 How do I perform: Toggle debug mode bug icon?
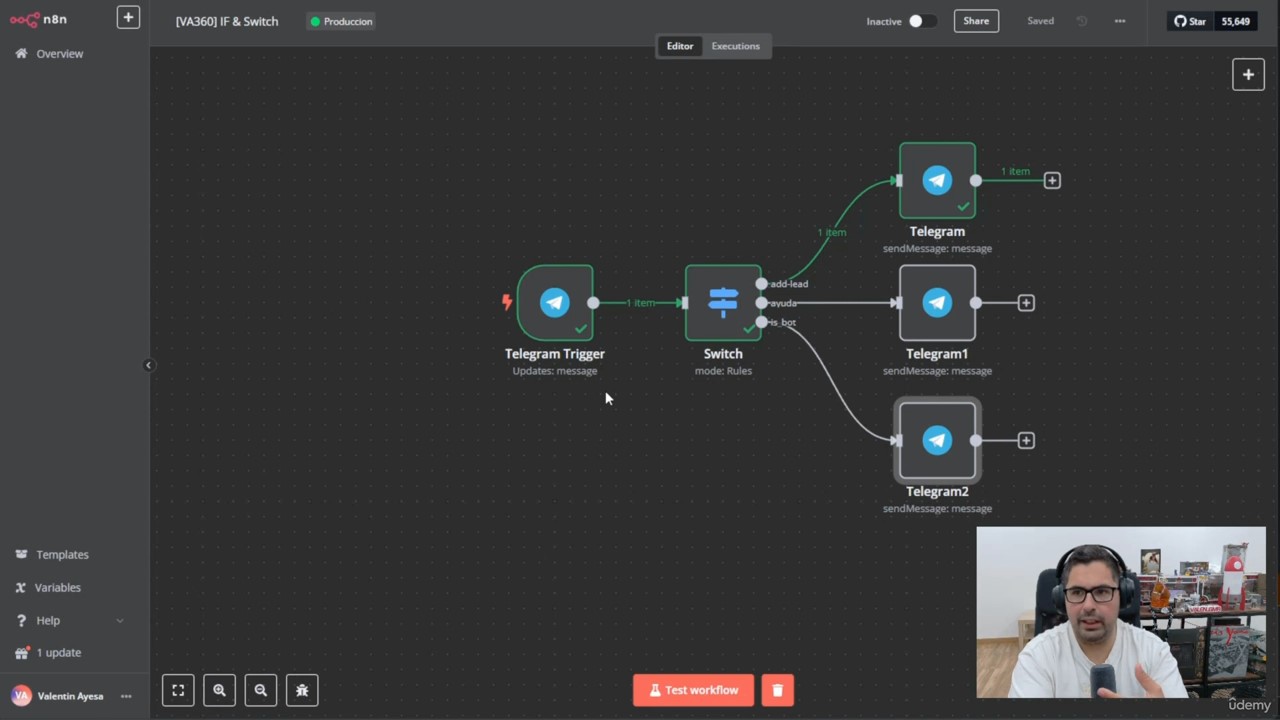pos(302,690)
